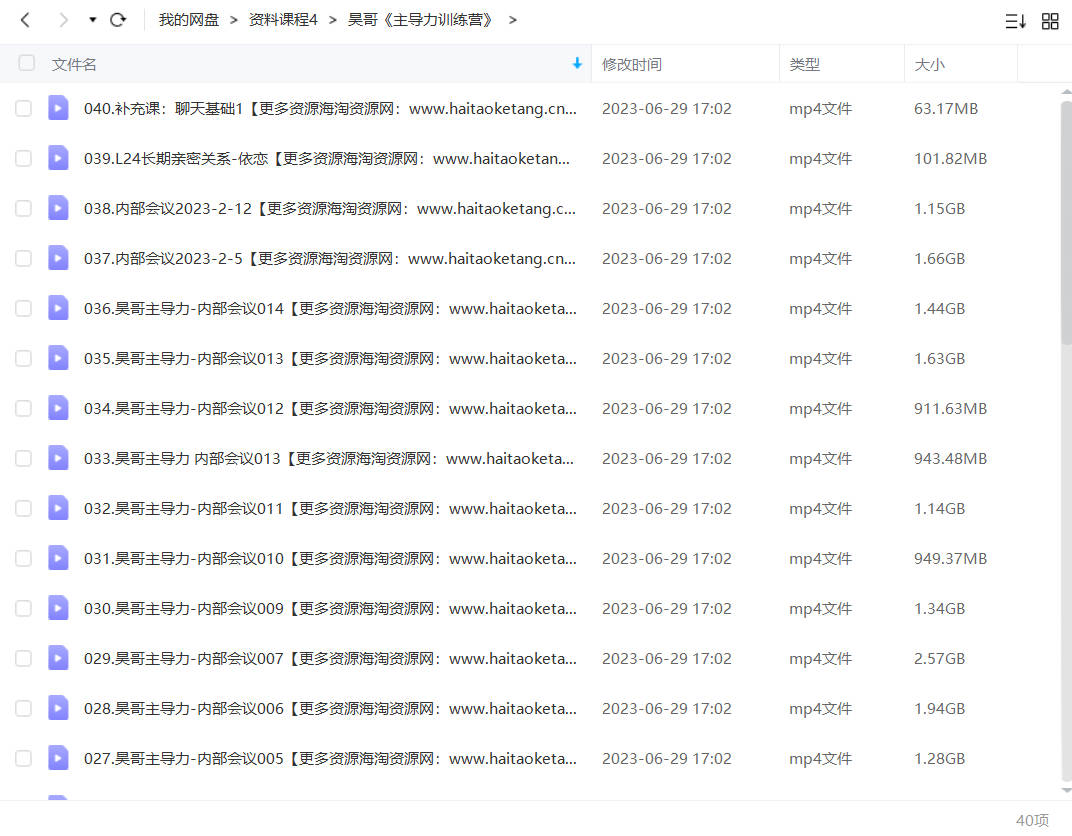Click video icon of 038.内部会议2023-2-12 file
The width and height of the screenshot is (1072, 836).
click(x=58, y=208)
